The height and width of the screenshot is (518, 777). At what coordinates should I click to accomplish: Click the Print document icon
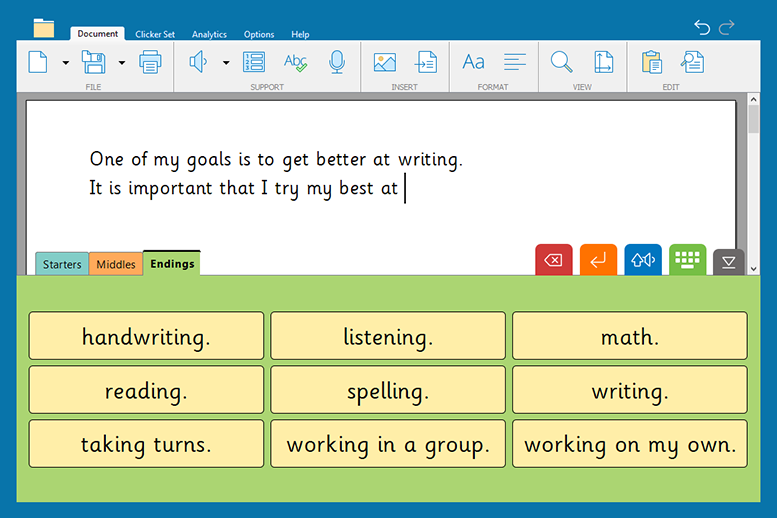150,63
